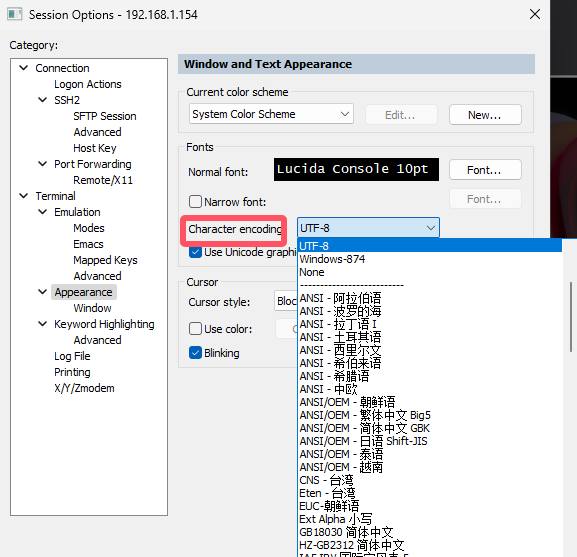577x557 pixels.
Task: Click the Lucida Console 10pt font preview
Action: (x=356, y=169)
